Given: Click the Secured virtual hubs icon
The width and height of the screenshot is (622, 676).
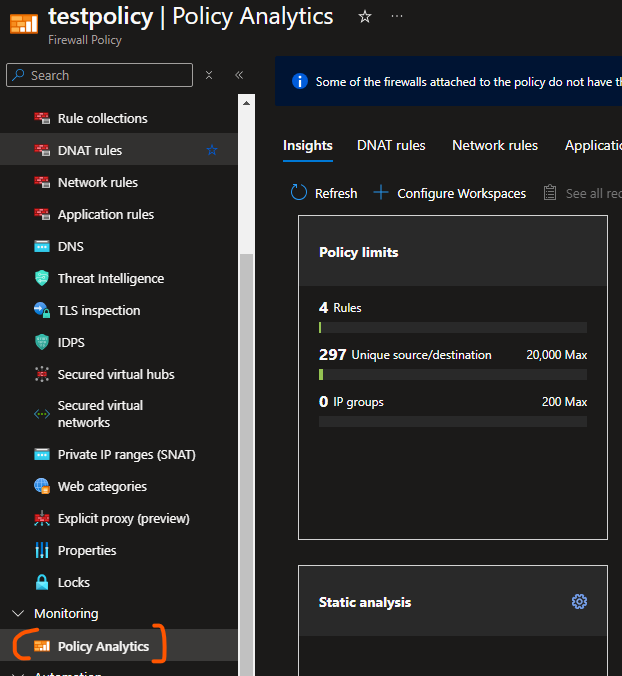Looking at the screenshot, I should (x=42, y=374).
